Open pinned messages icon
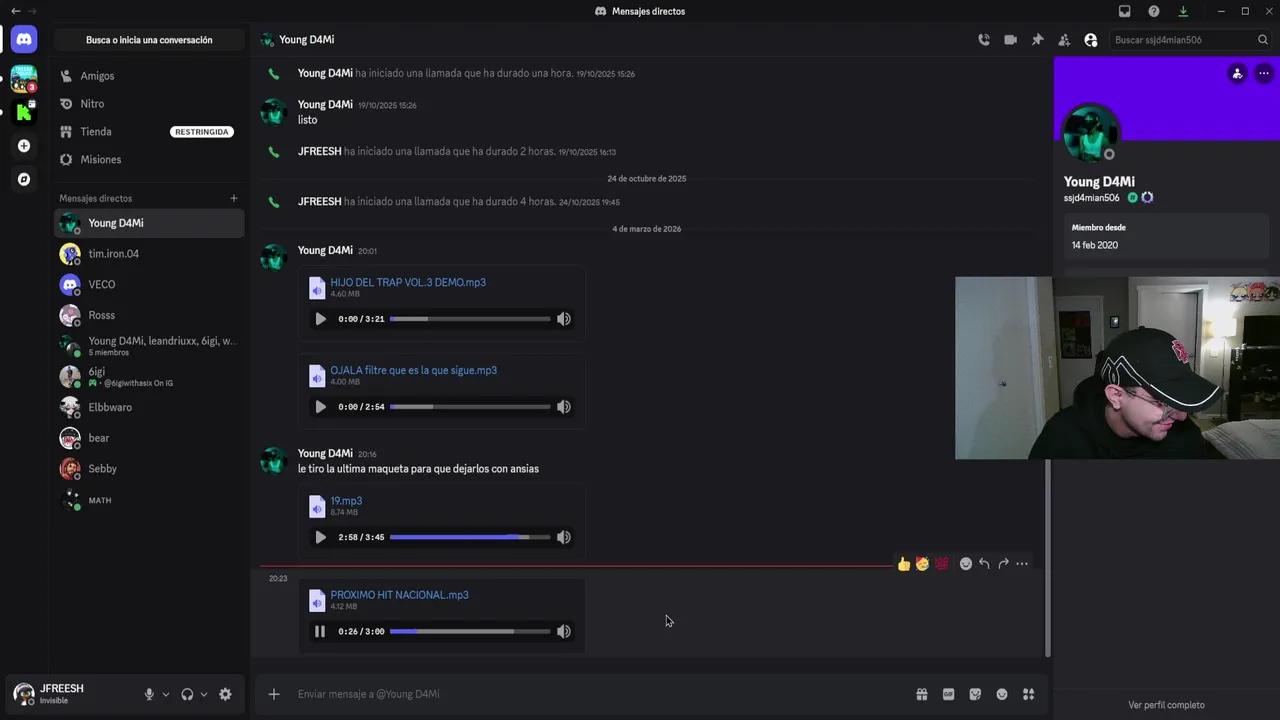The height and width of the screenshot is (720, 1280). (x=1037, y=40)
